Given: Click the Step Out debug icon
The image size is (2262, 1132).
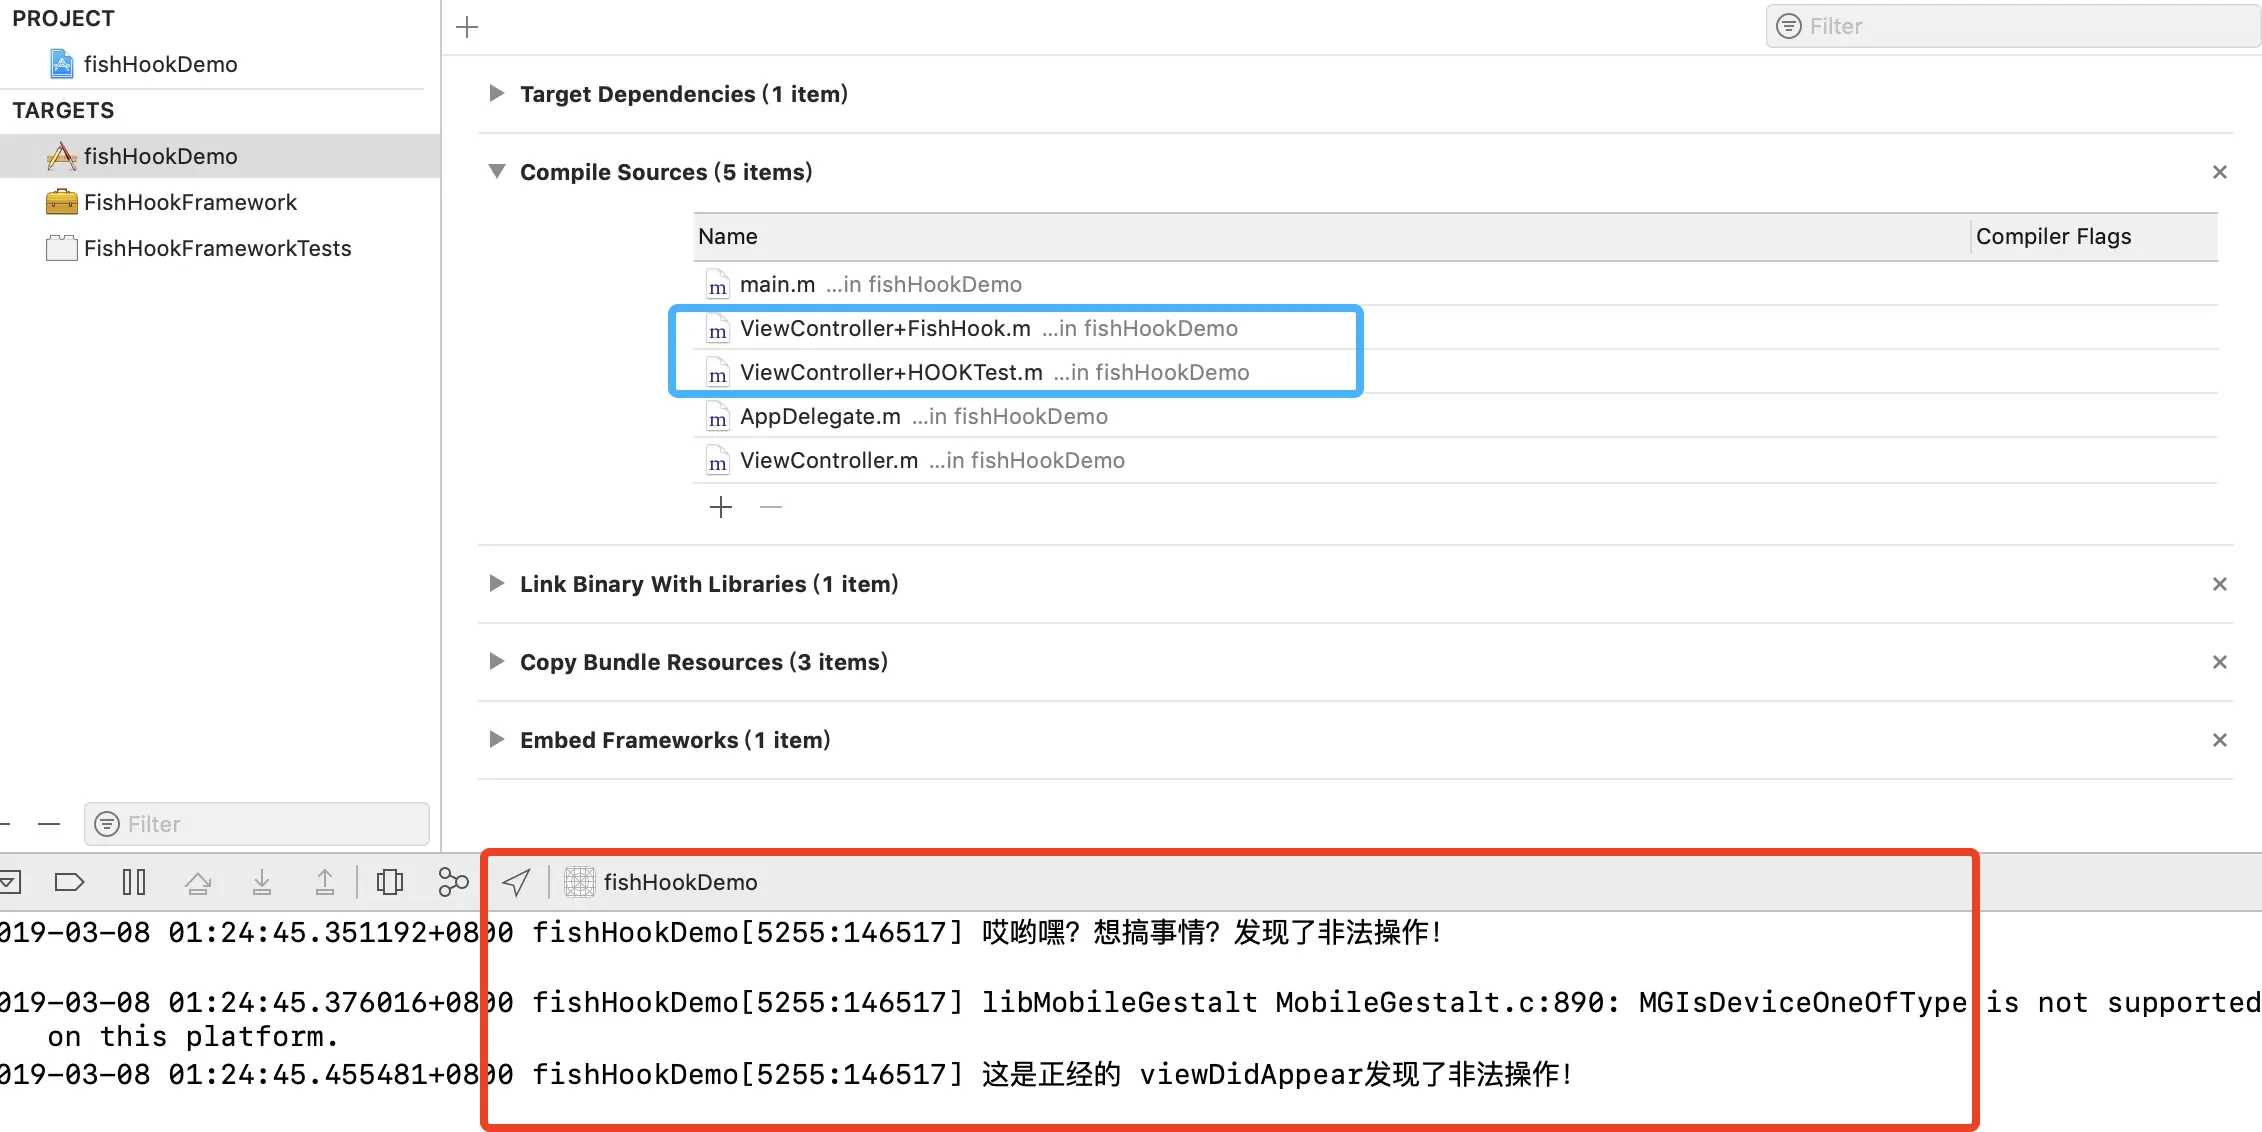Looking at the screenshot, I should point(325,882).
